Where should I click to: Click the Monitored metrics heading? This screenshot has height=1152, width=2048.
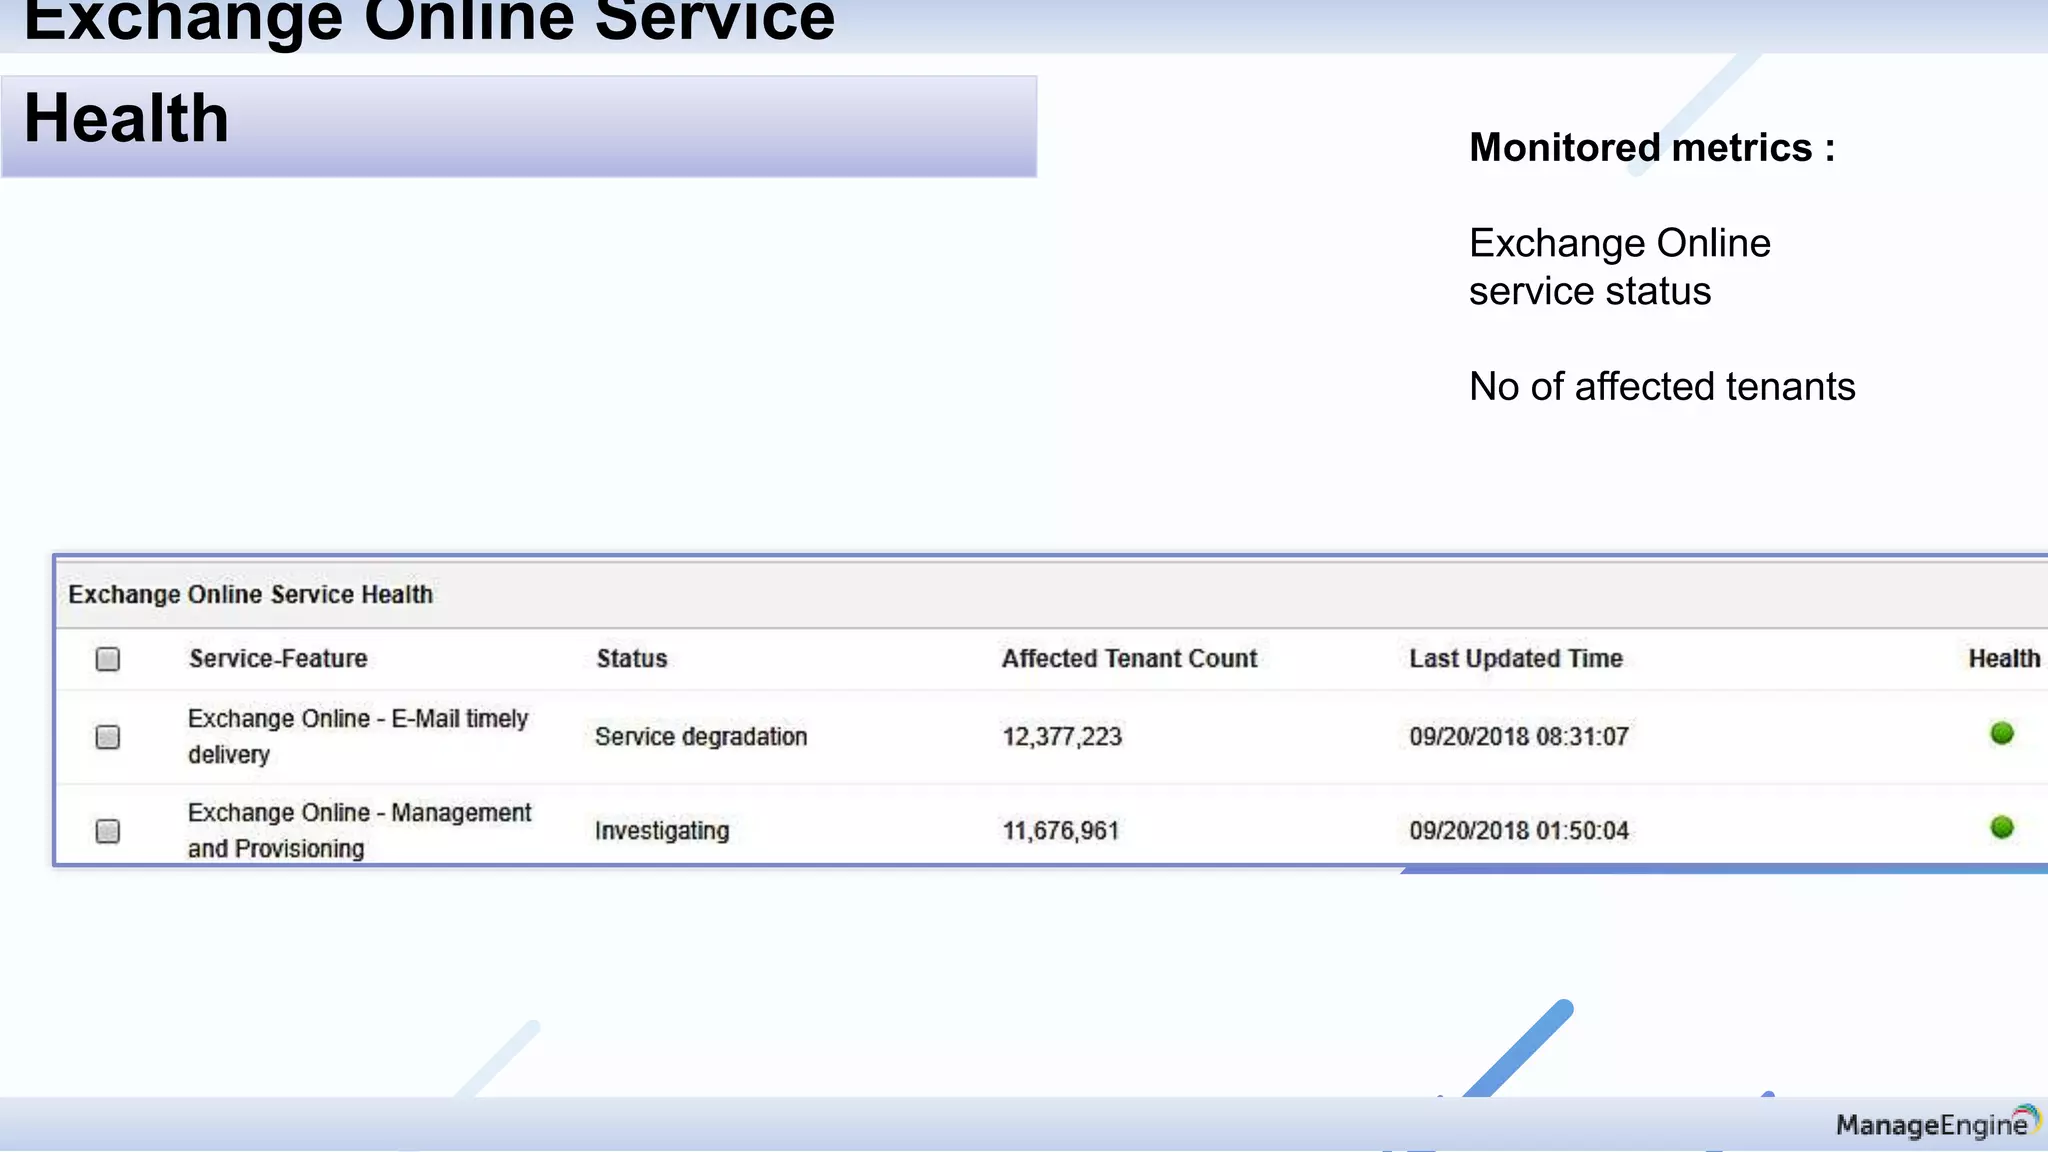point(1652,148)
